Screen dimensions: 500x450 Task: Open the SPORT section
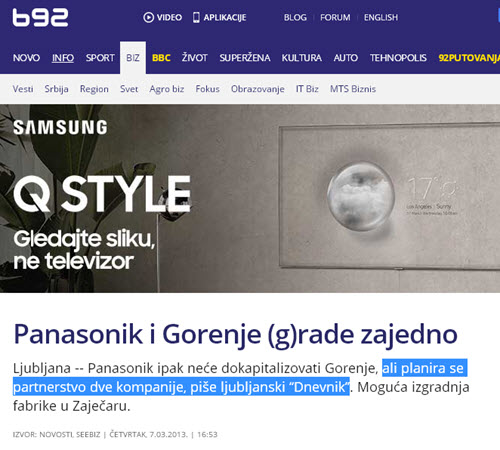[x=100, y=58]
